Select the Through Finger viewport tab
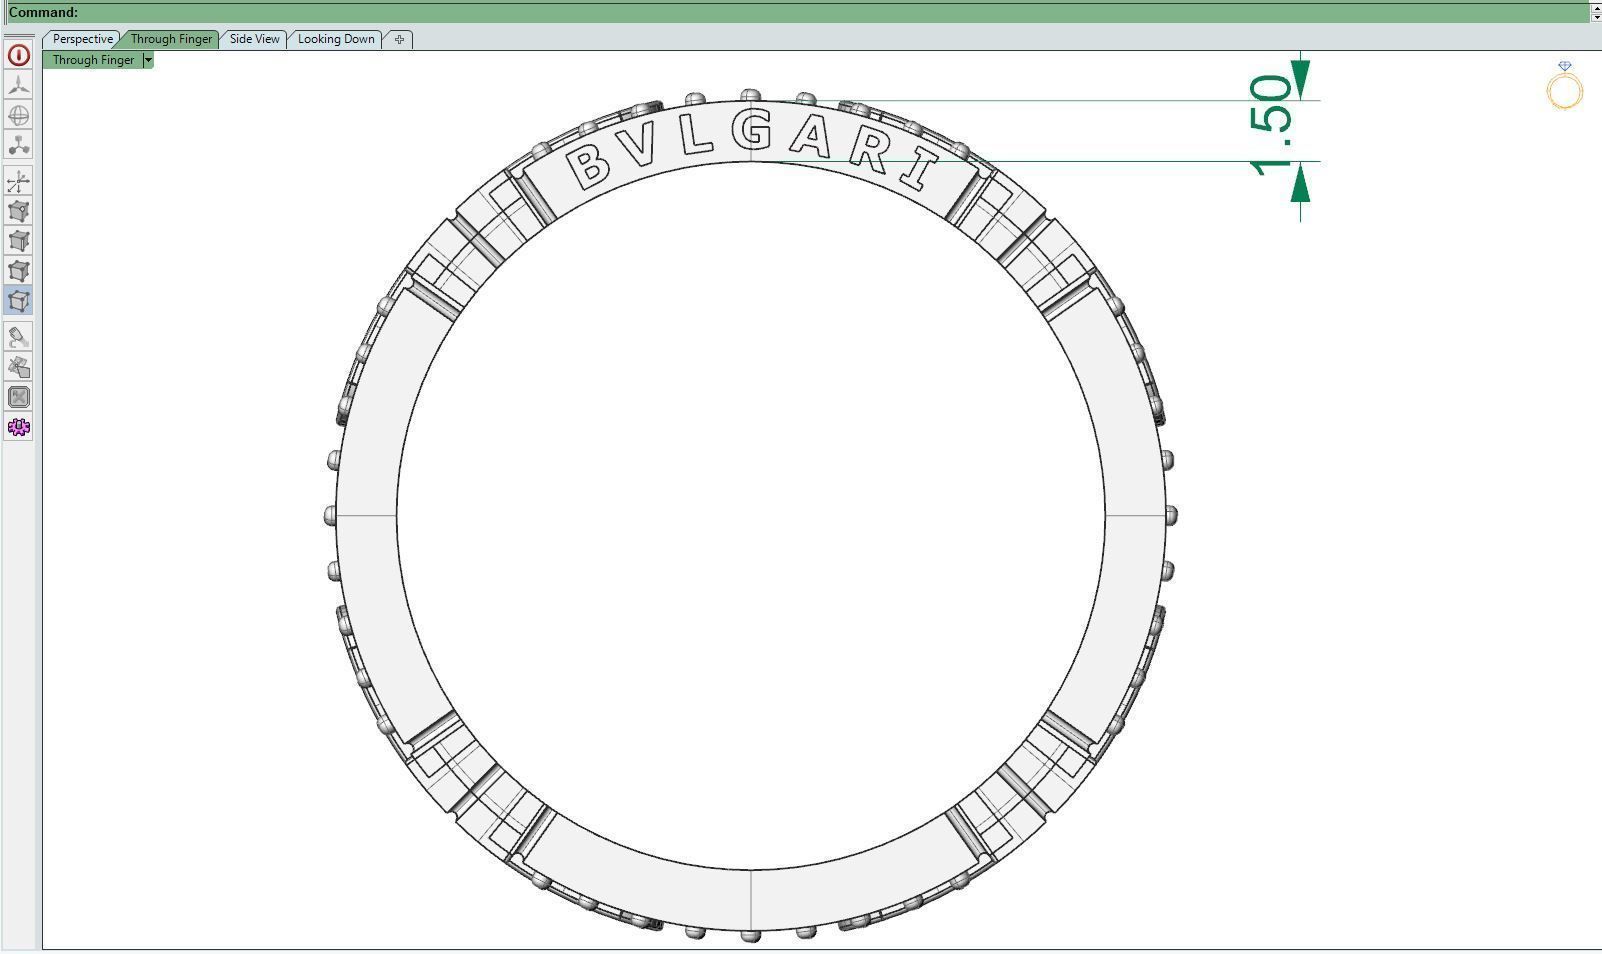The height and width of the screenshot is (954, 1602). (171, 39)
